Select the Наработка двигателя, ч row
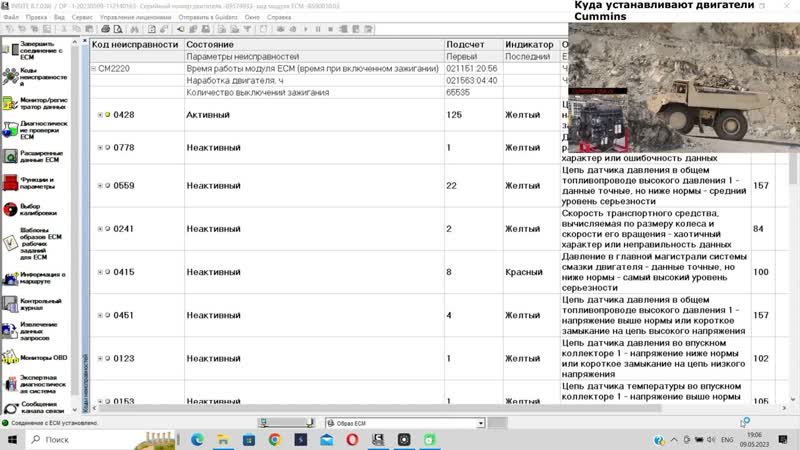 pos(314,81)
